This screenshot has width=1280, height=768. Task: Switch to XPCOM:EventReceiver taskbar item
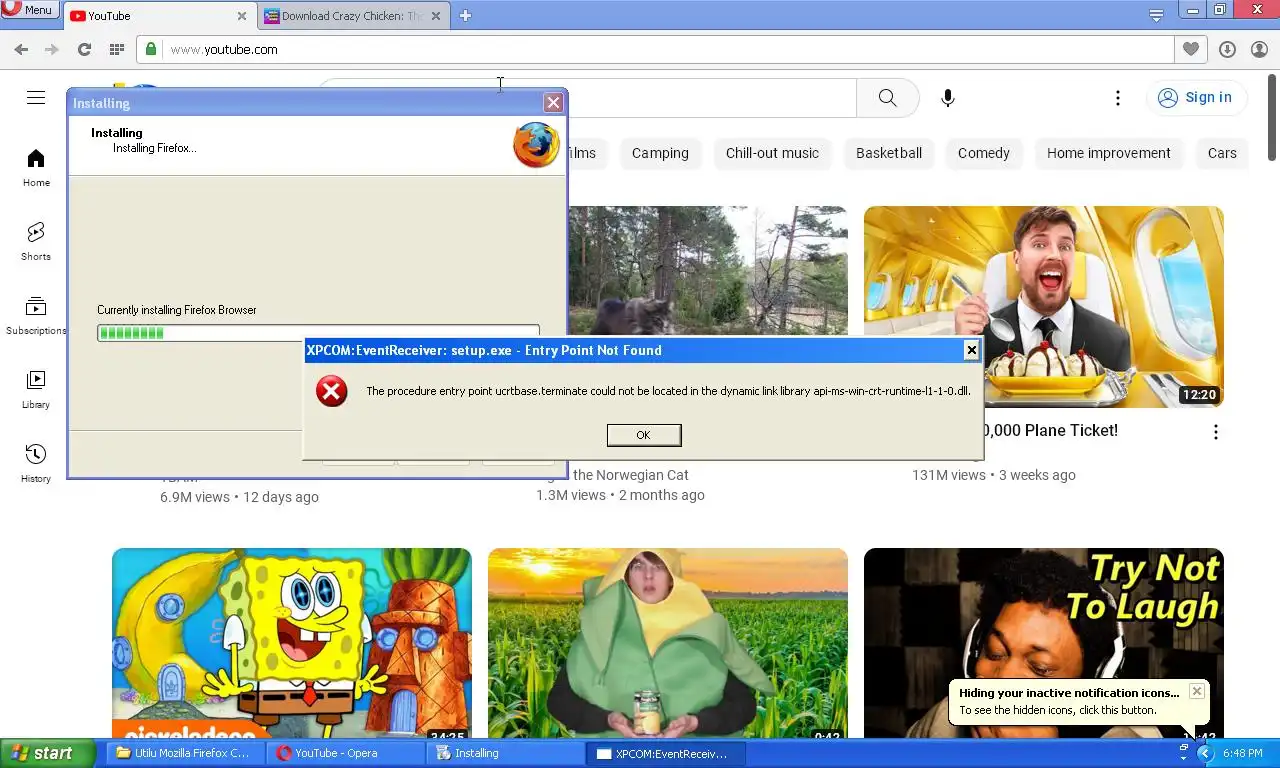coord(665,753)
